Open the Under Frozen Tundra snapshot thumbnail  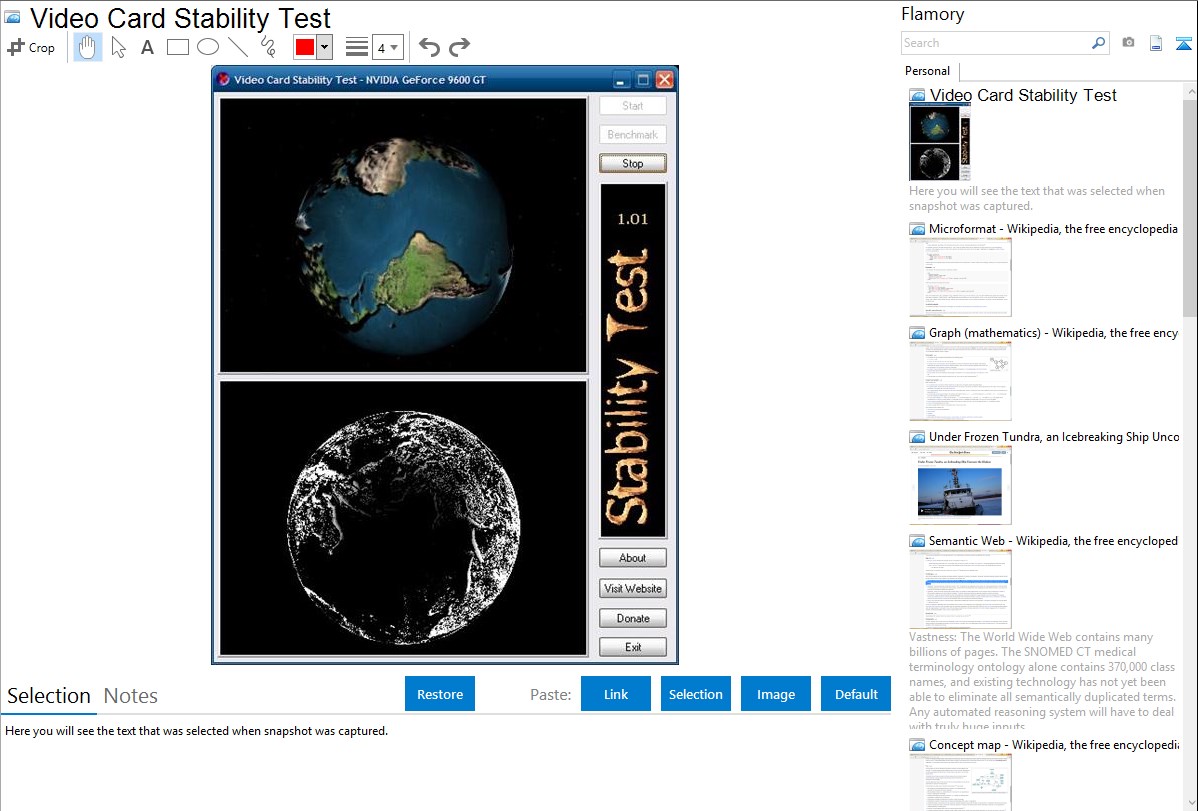[x=960, y=485]
